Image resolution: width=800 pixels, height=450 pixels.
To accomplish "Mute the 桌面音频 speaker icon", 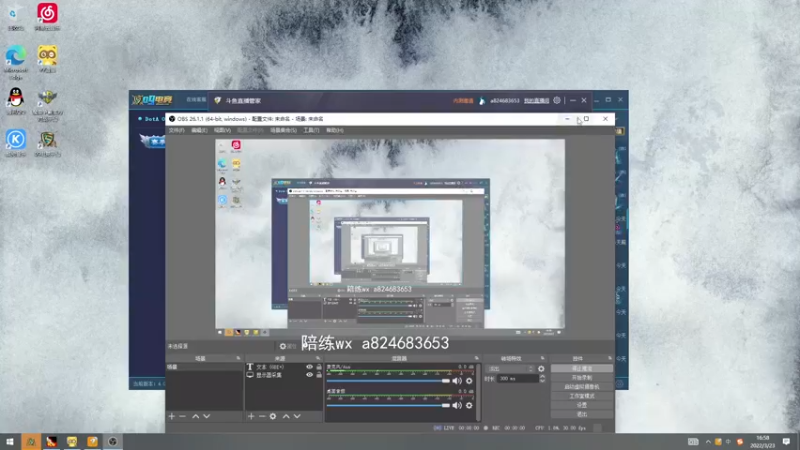I will point(457,405).
